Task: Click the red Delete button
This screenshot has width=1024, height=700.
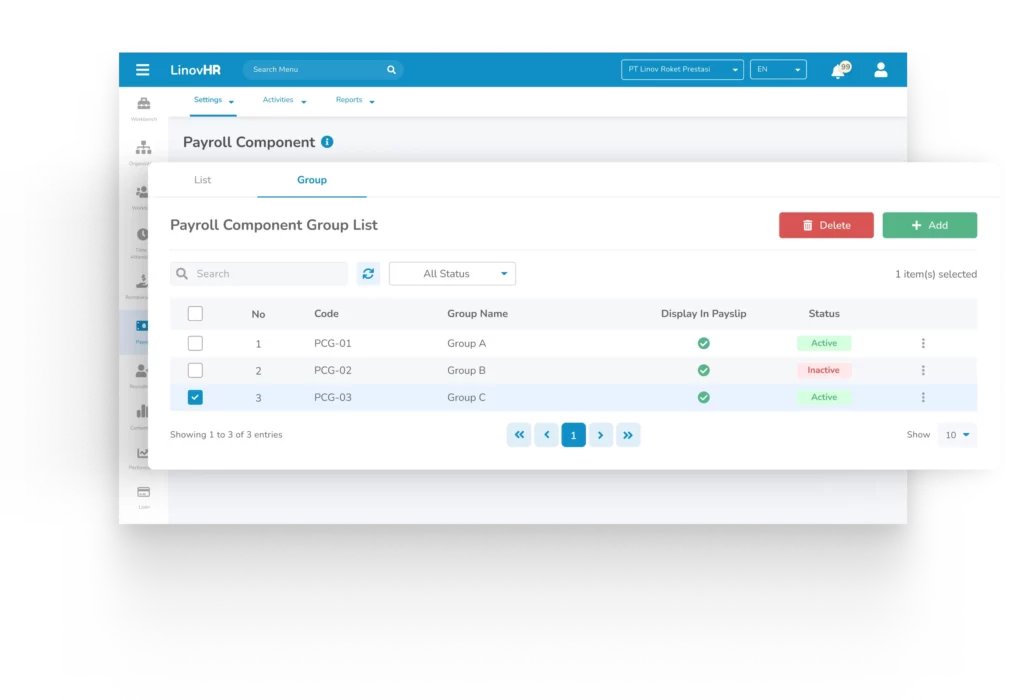Action: point(826,225)
